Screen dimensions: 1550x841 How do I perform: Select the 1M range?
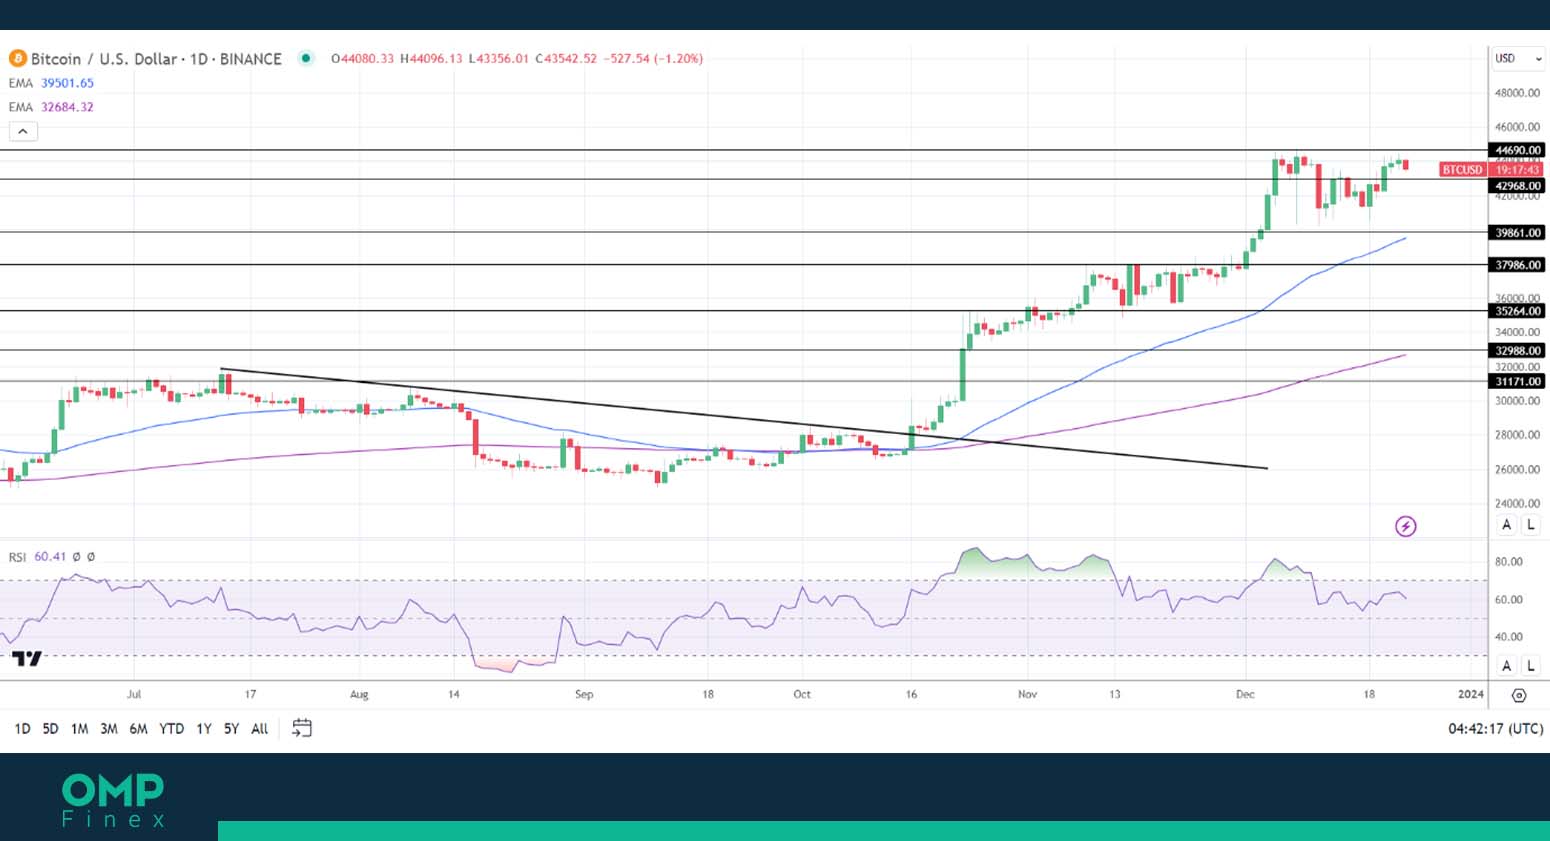[79, 729]
